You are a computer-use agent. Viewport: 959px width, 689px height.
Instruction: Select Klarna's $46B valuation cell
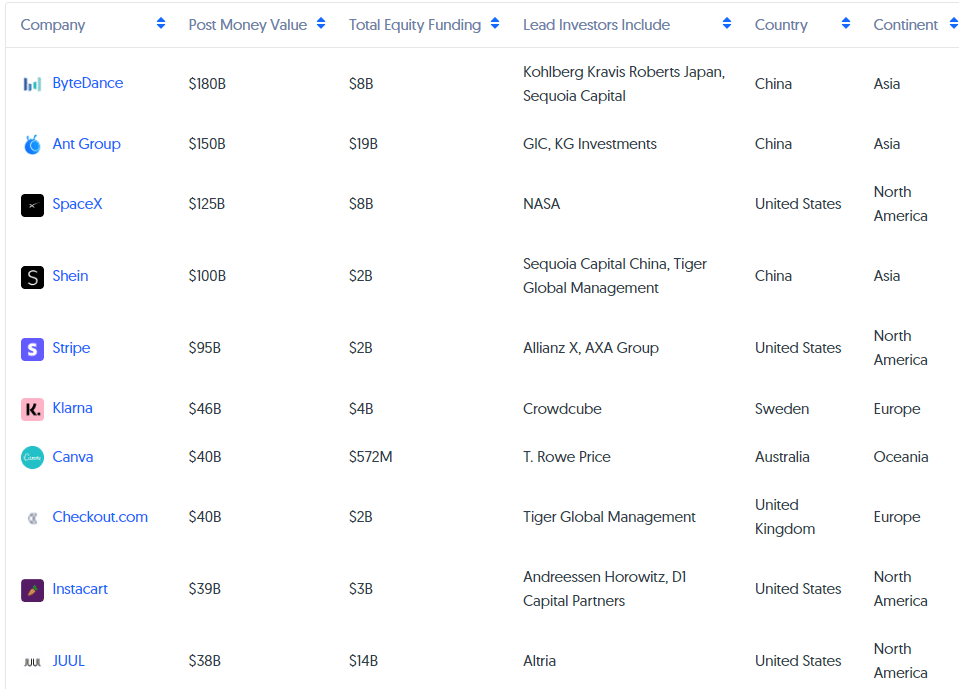point(205,408)
